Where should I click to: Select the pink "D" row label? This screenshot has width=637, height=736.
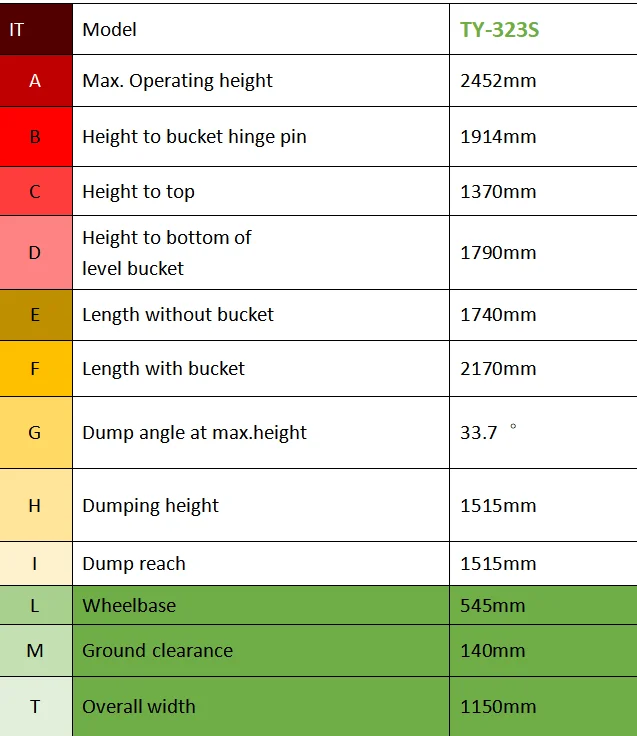pyautogui.click(x=35, y=253)
